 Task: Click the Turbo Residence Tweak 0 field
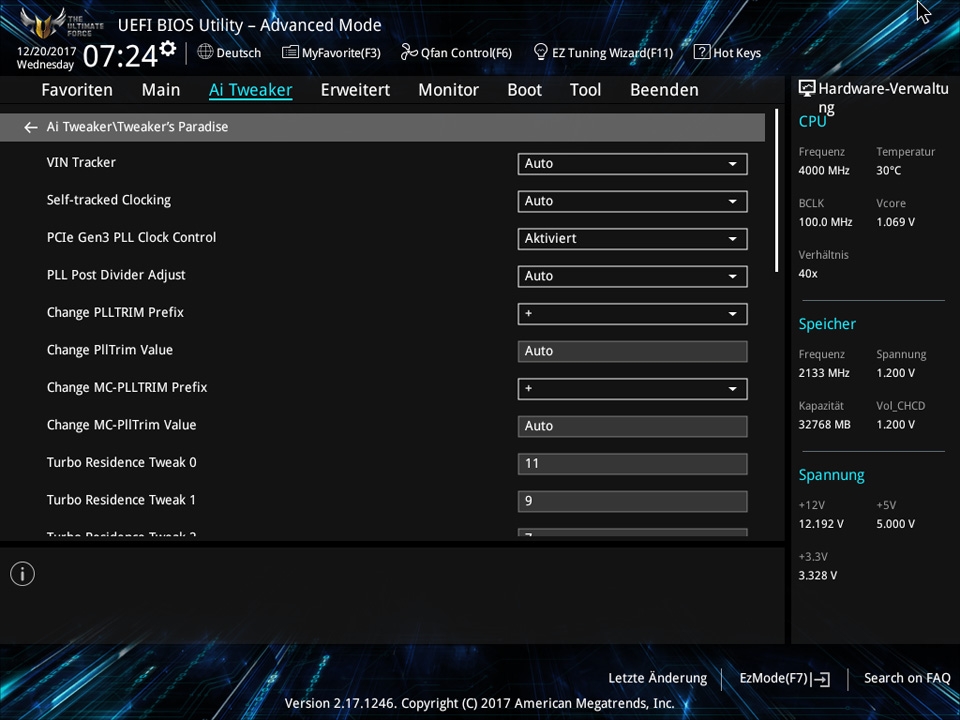pyautogui.click(x=632, y=463)
